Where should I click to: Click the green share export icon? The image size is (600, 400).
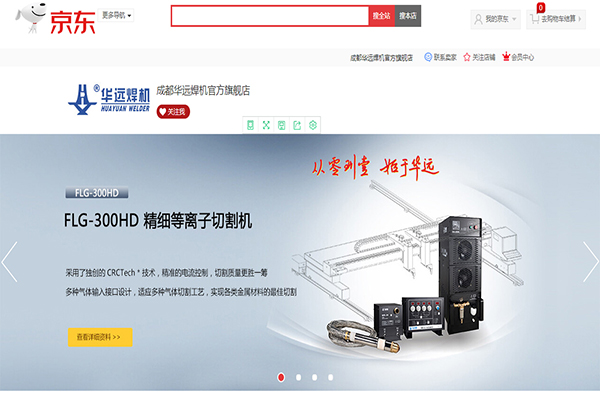297,125
